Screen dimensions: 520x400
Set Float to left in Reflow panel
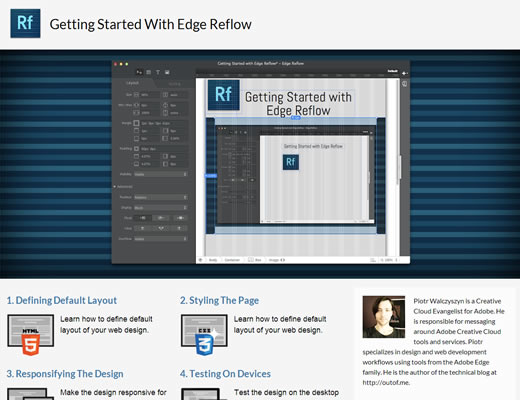[x=142, y=218]
